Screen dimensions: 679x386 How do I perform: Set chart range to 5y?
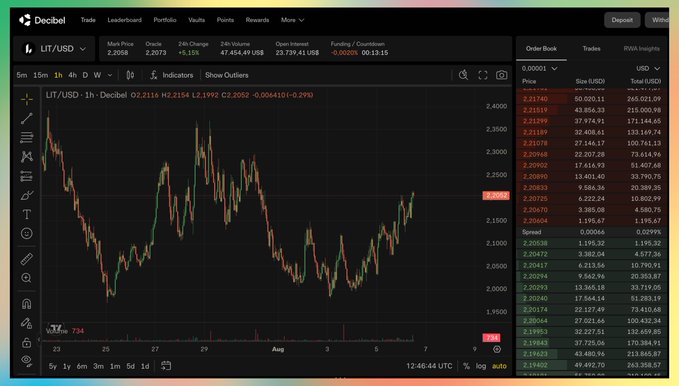53,366
